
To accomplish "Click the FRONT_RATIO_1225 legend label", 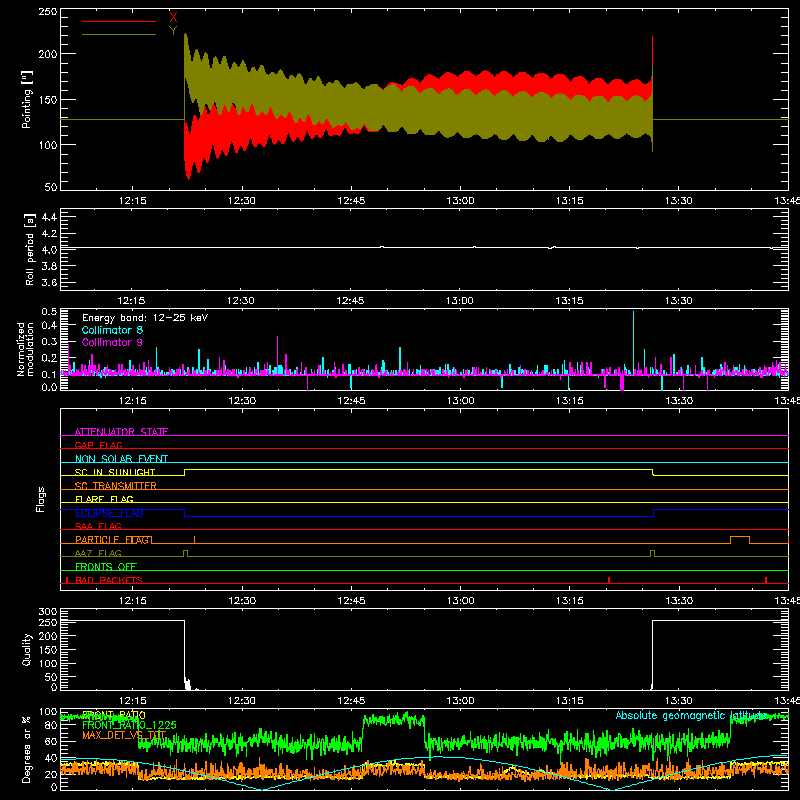I will click(129, 725).
